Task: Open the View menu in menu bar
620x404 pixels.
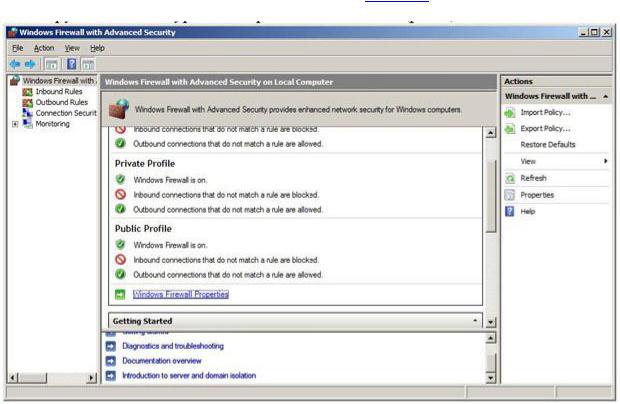Action: coord(72,48)
